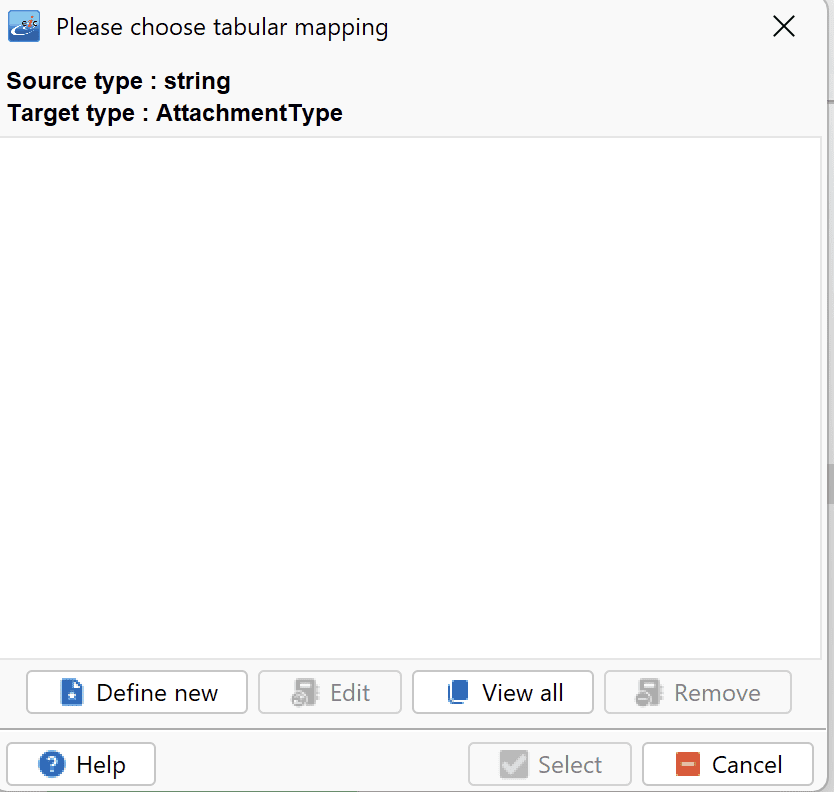Click the blue question mark Help icon
Image resolution: width=834 pixels, height=792 pixels.
(52, 764)
